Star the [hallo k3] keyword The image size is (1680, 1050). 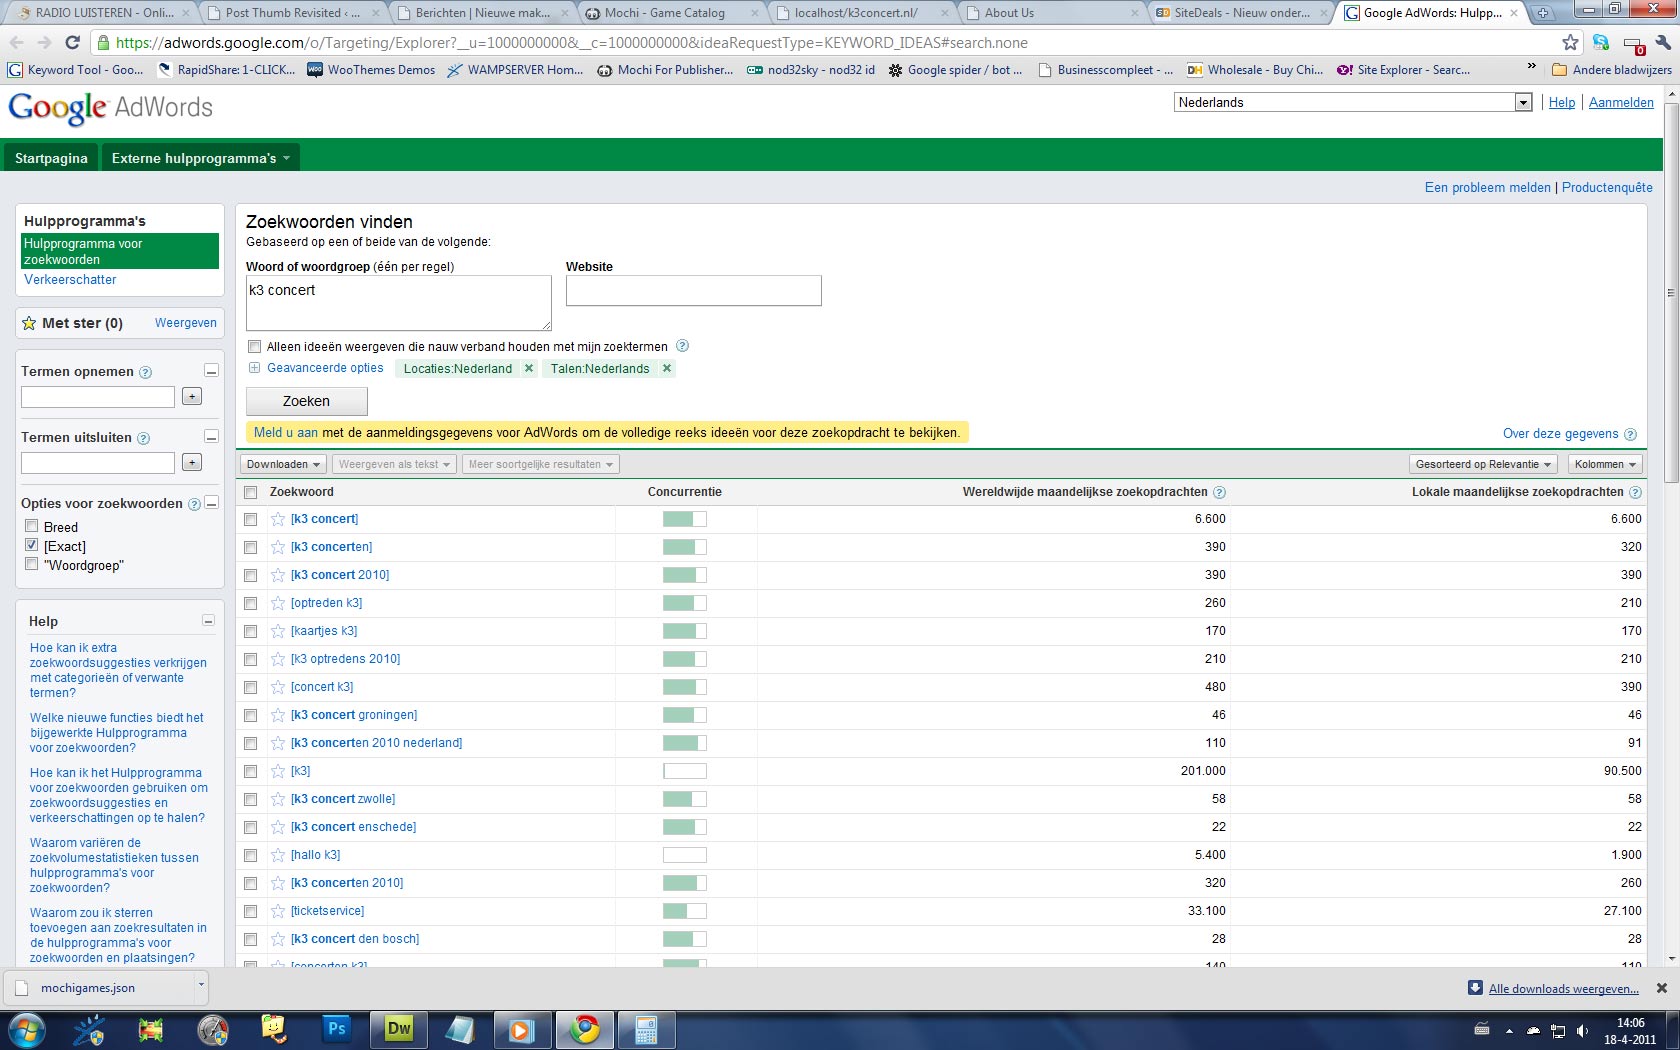[x=278, y=855]
